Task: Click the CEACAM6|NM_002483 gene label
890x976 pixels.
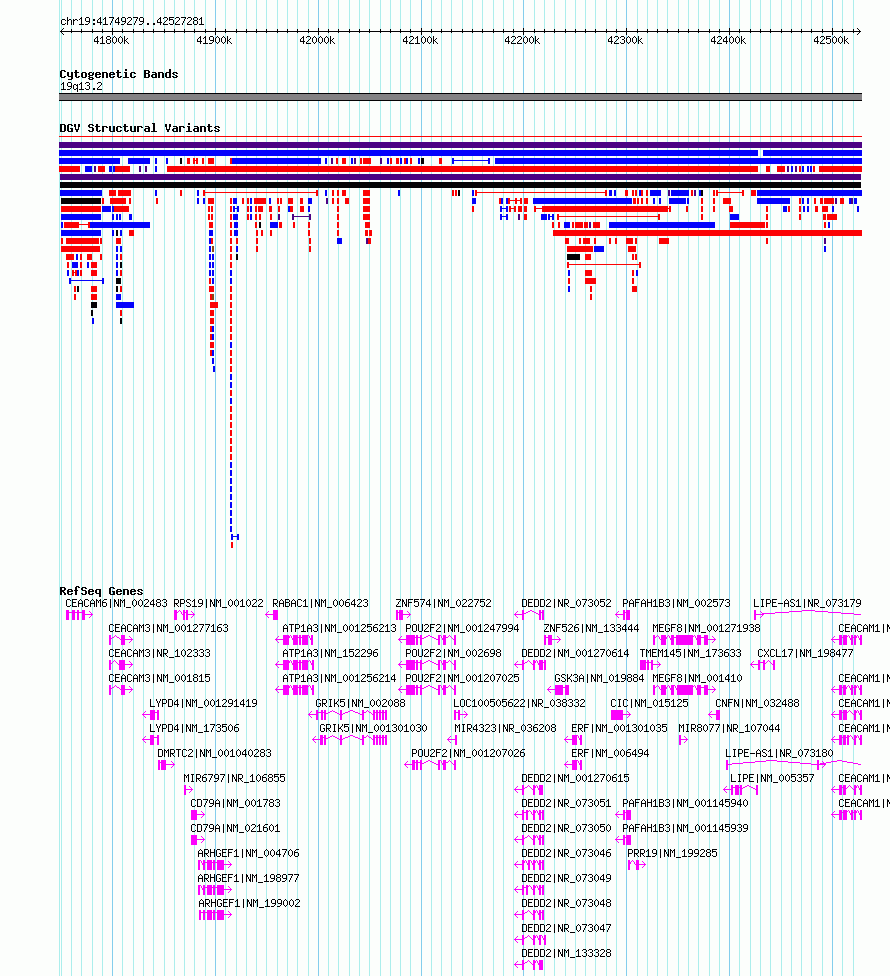Action: pyautogui.click(x=116, y=603)
